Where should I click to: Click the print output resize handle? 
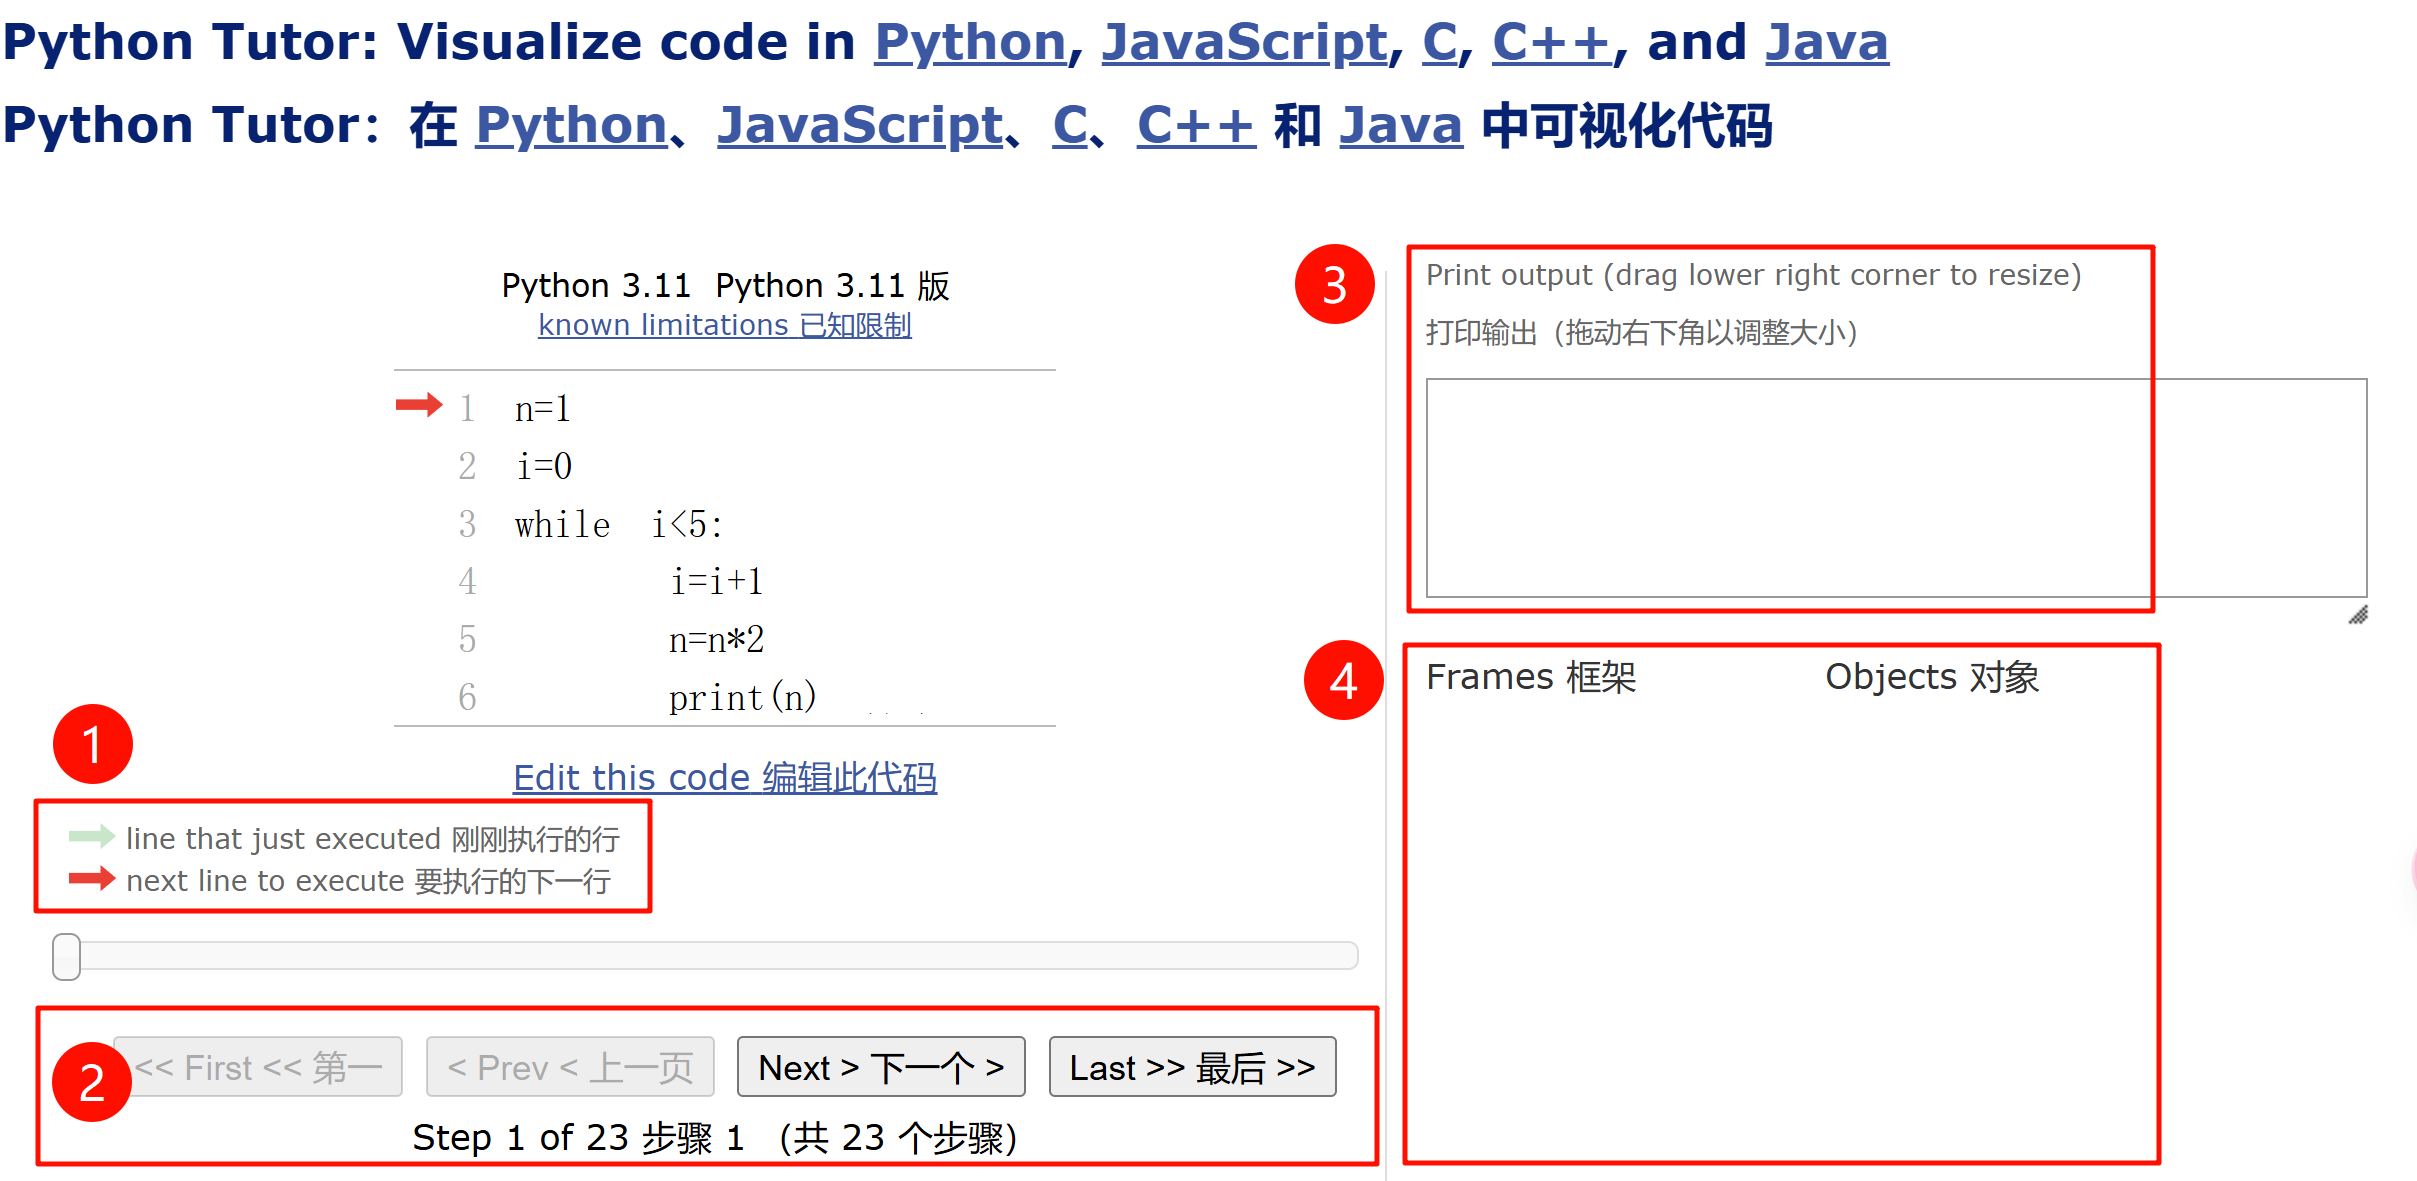[x=2358, y=615]
